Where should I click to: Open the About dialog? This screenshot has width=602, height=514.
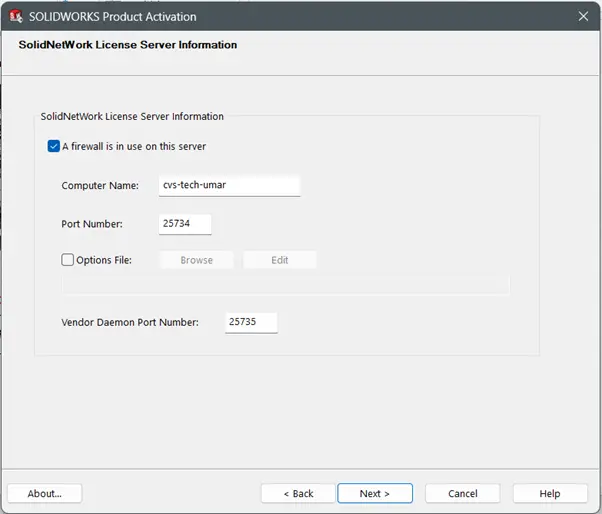(45, 493)
